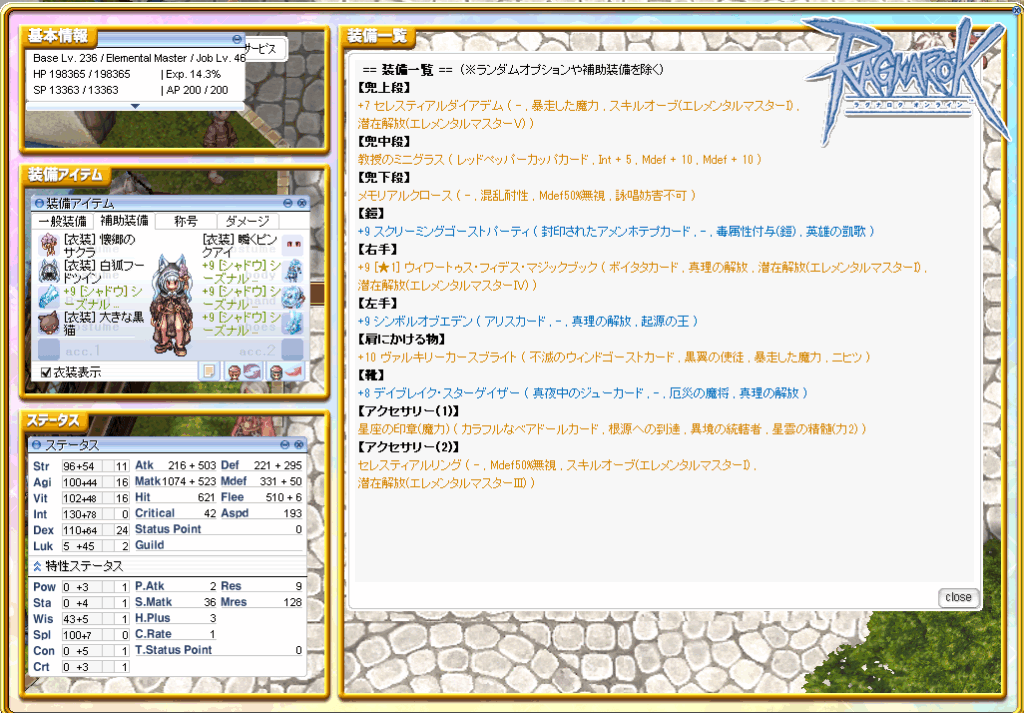The height and width of the screenshot is (713, 1024).
Task: Click the メモリアルクロース lower headgear entry
Action: point(526,195)
